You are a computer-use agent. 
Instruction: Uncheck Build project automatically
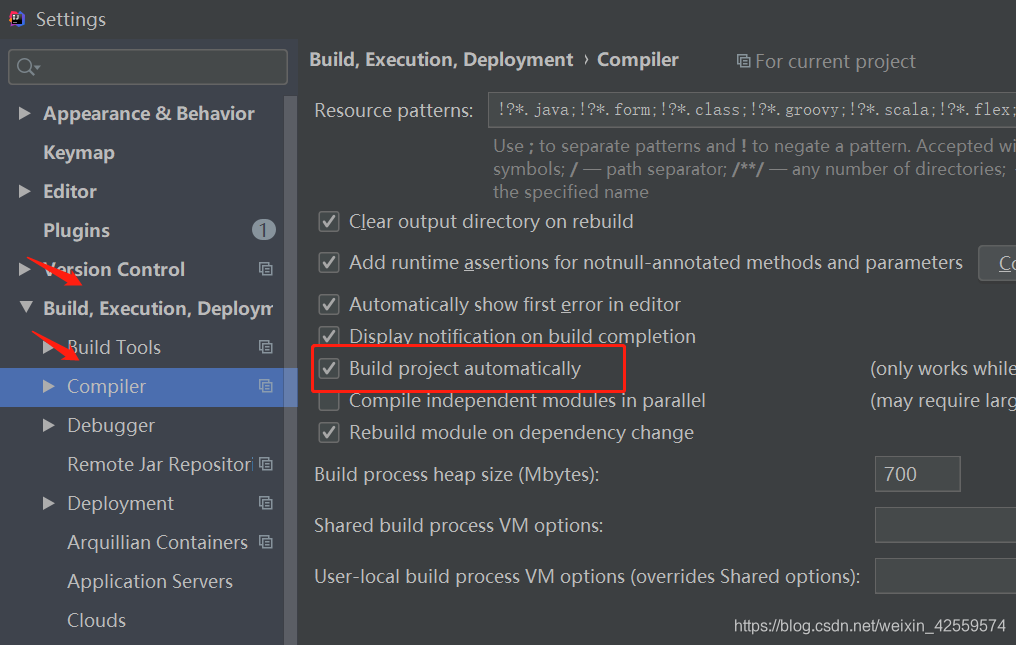coord(329,367)
